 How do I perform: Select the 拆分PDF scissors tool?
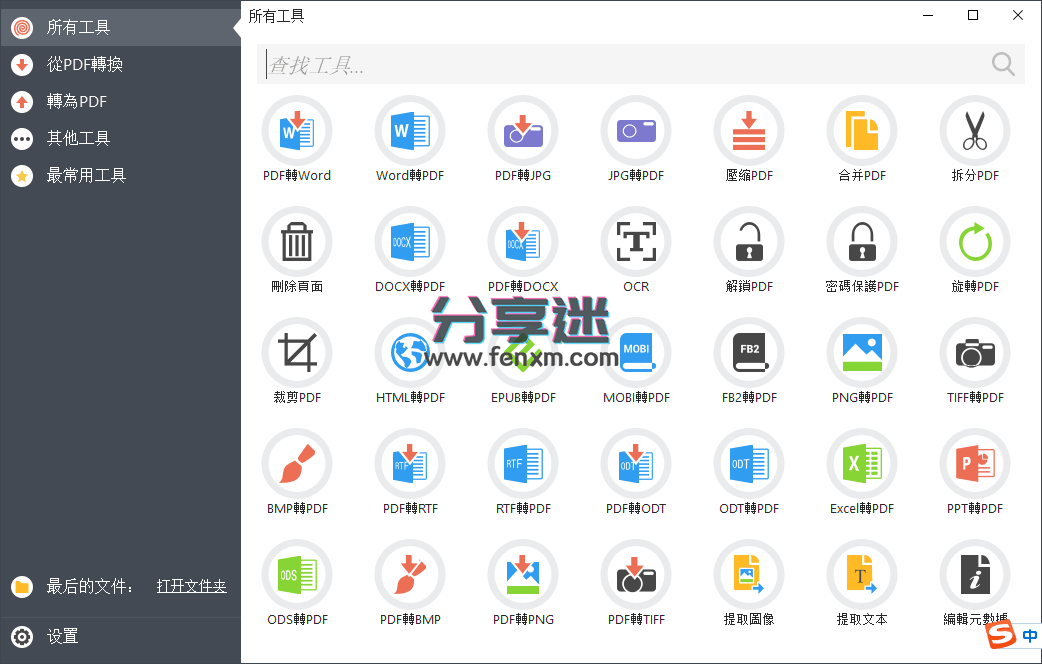pyautogui.click(x=975, y=140)
